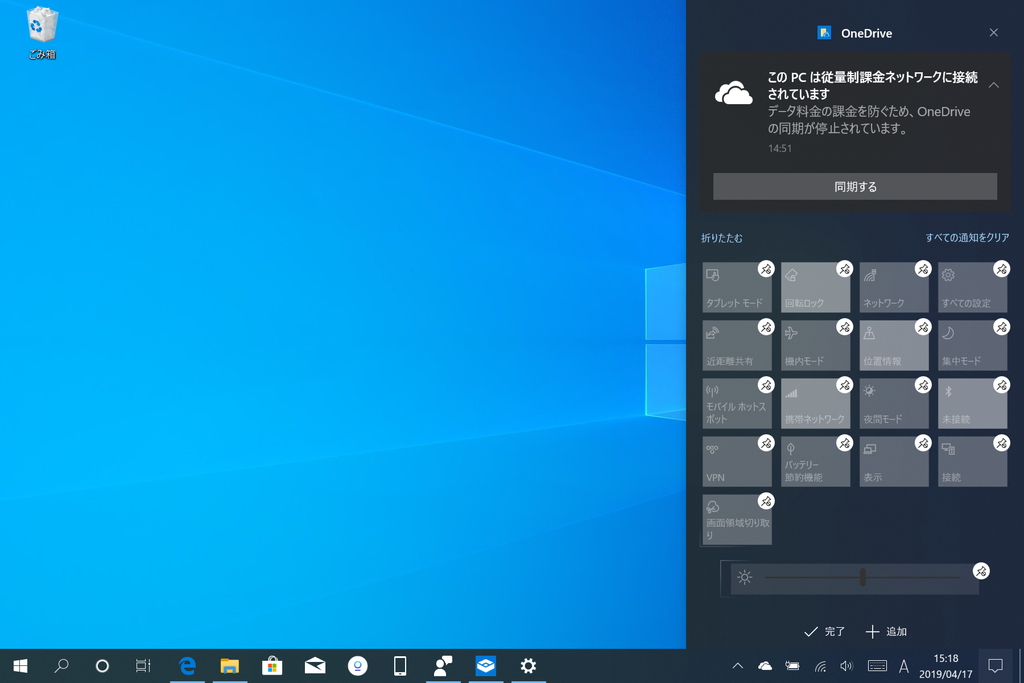
Task: Click the 接続 tile
Action: 972,462
